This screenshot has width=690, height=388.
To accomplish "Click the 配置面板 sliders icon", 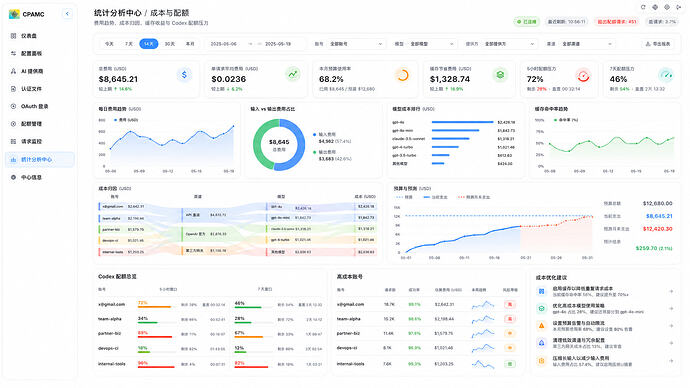I will pos(13,53).
